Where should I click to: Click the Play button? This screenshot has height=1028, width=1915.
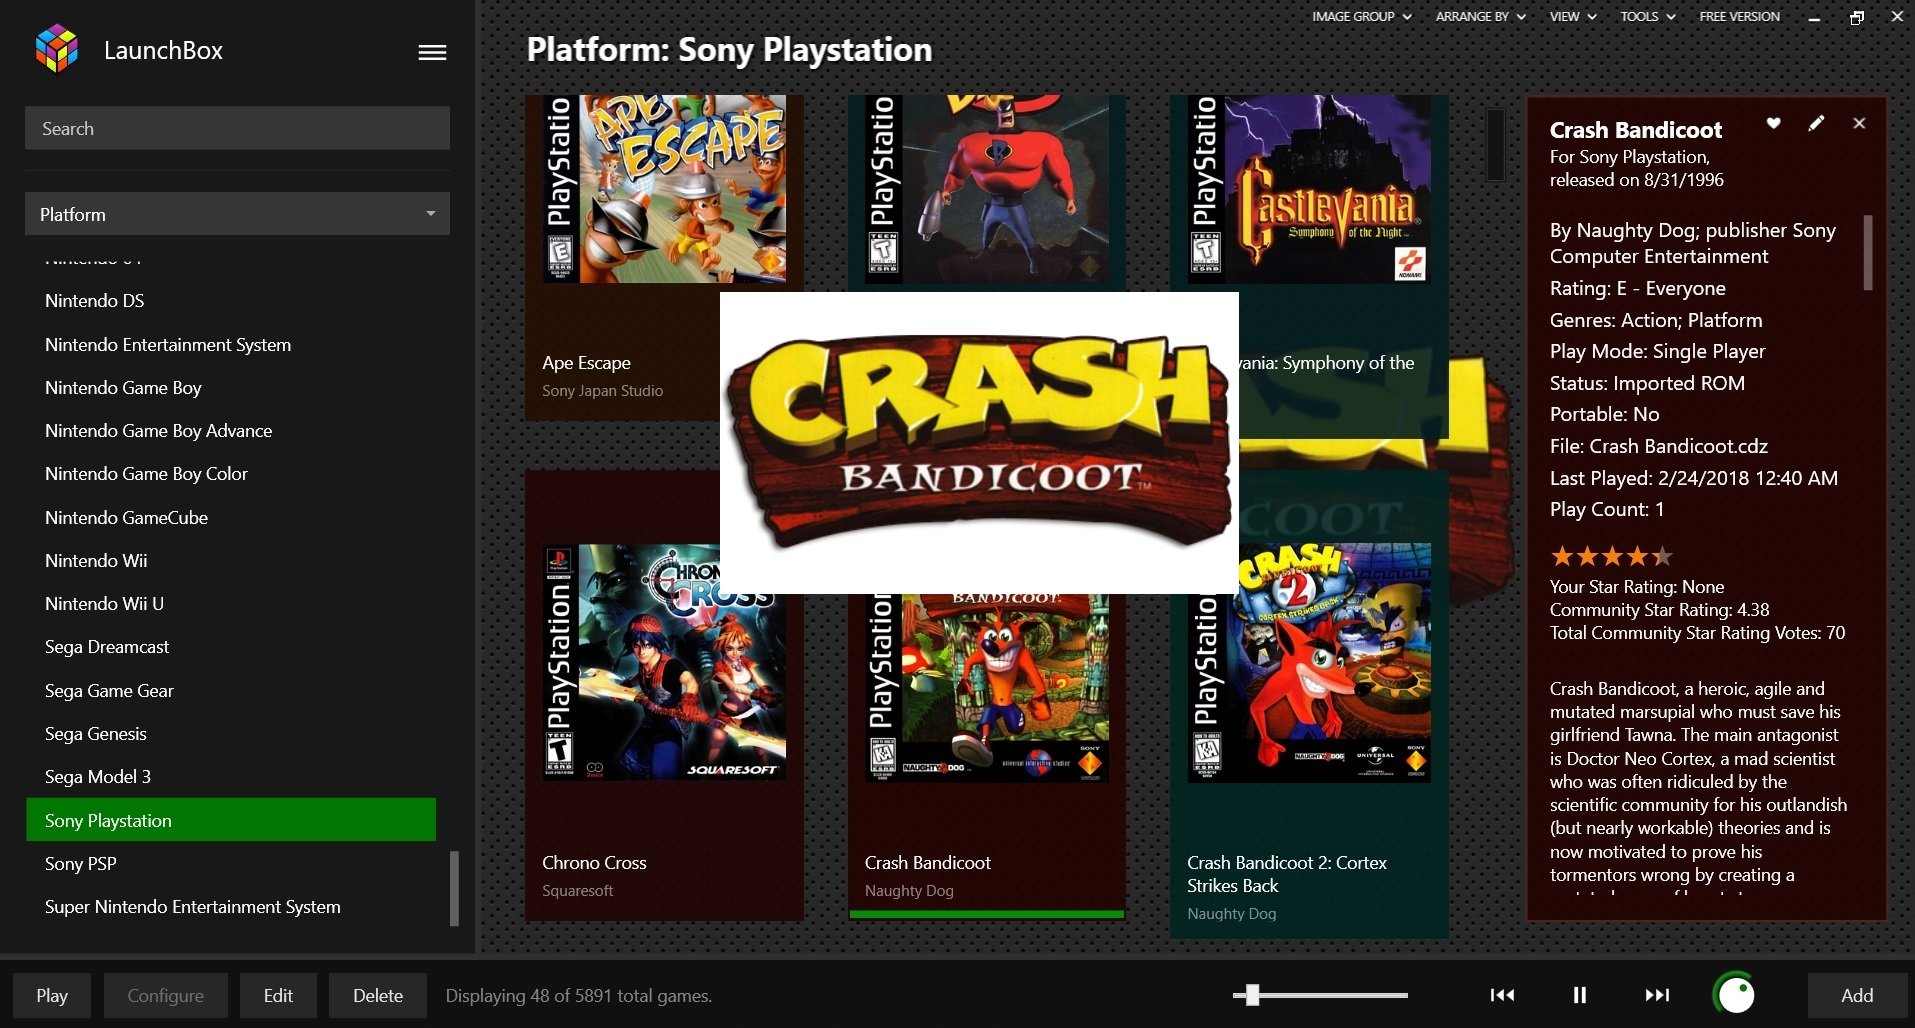(52, 995)
